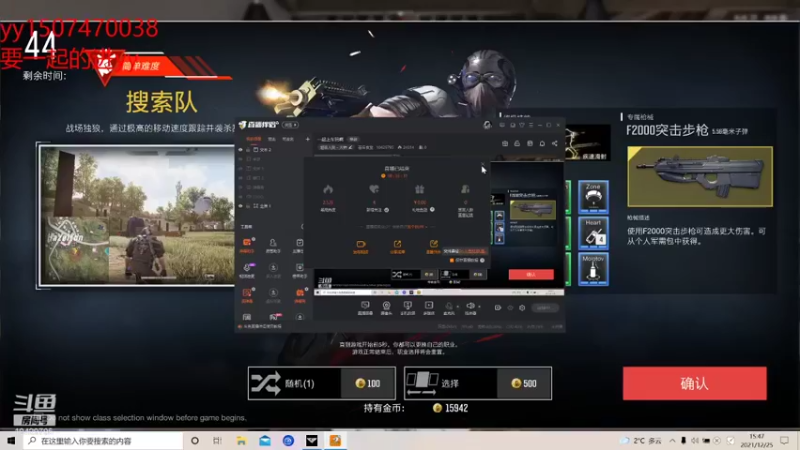Click the F2000 assault rifle image

click(x=699, y=177)
